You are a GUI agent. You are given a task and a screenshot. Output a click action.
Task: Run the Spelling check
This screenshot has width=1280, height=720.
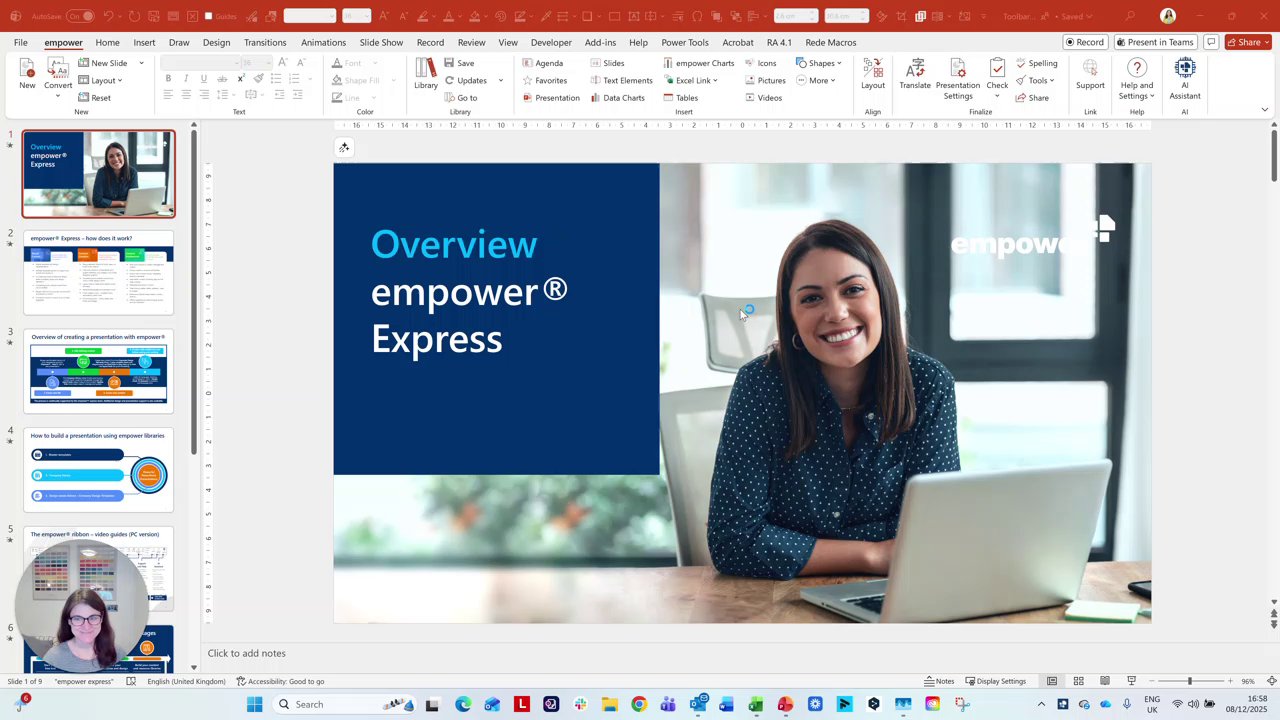click(x=1036, y=63)
